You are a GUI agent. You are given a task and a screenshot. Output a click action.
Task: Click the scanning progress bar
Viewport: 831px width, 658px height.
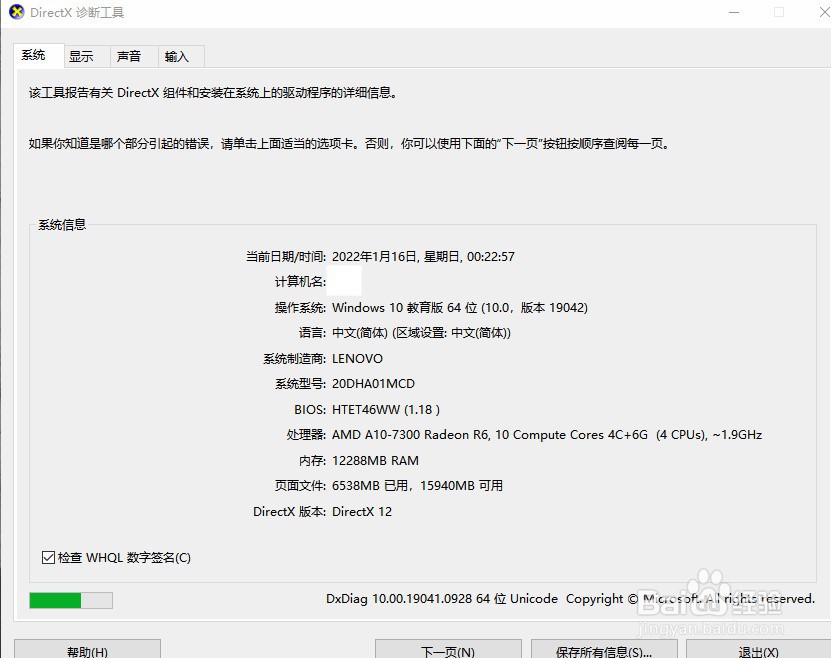70,600
